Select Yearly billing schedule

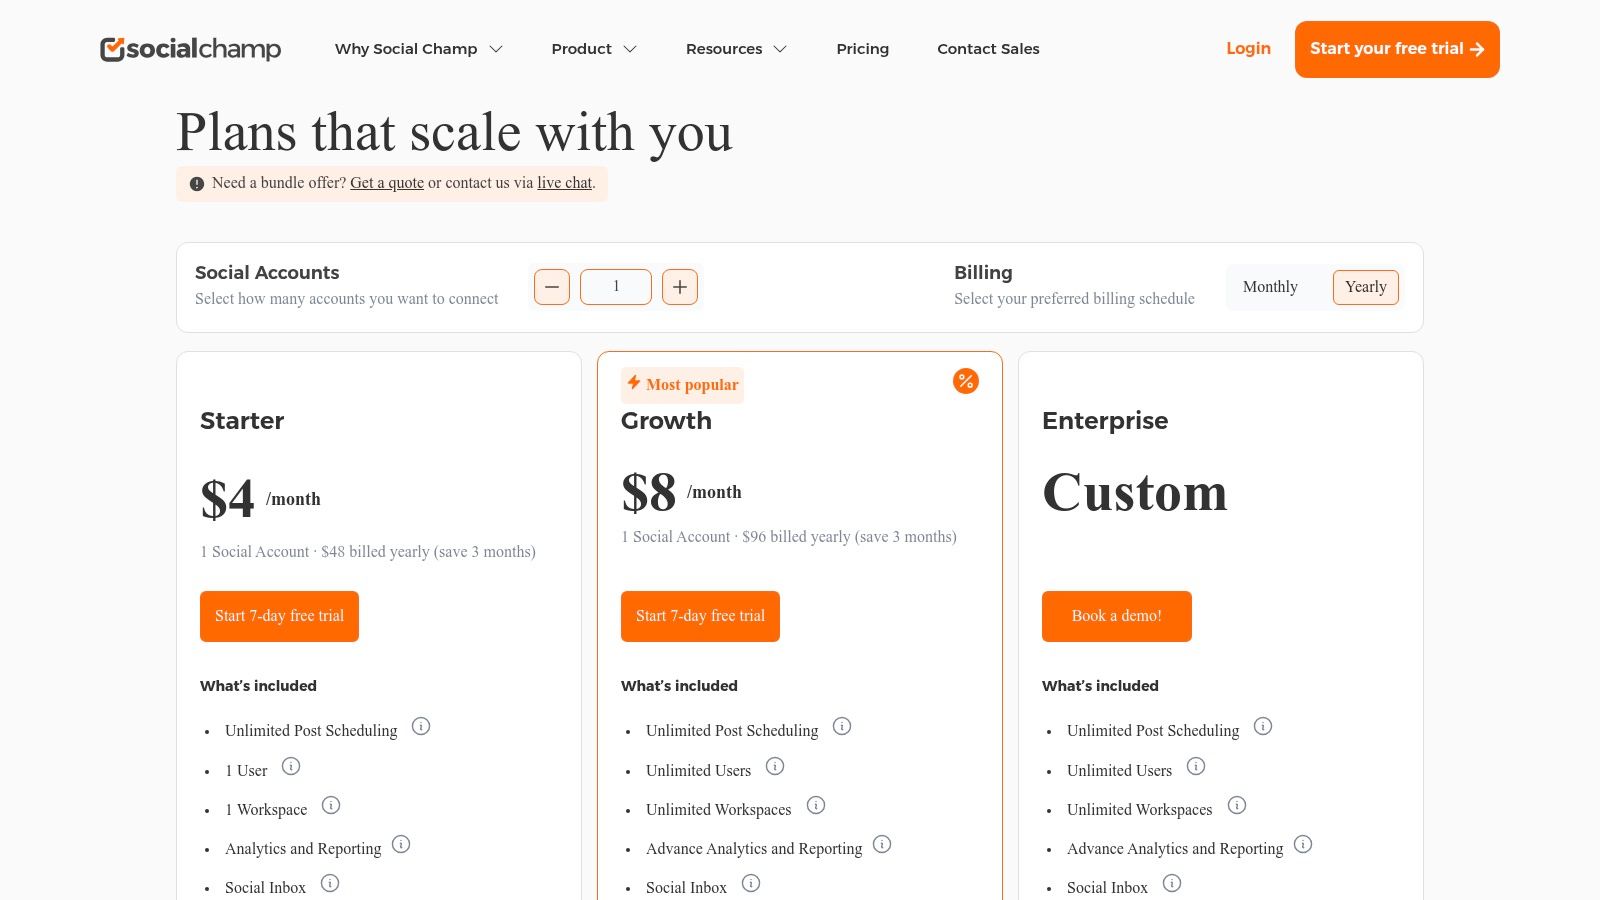coord(1365,287)
